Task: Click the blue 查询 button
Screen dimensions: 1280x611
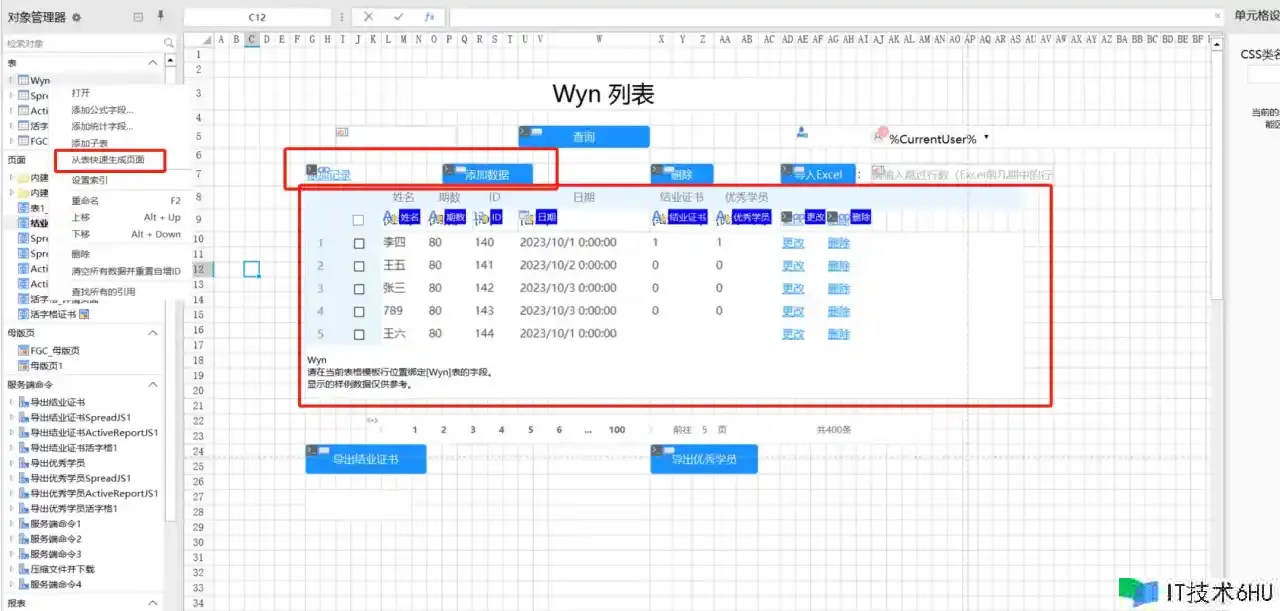Action: [583, 137]
